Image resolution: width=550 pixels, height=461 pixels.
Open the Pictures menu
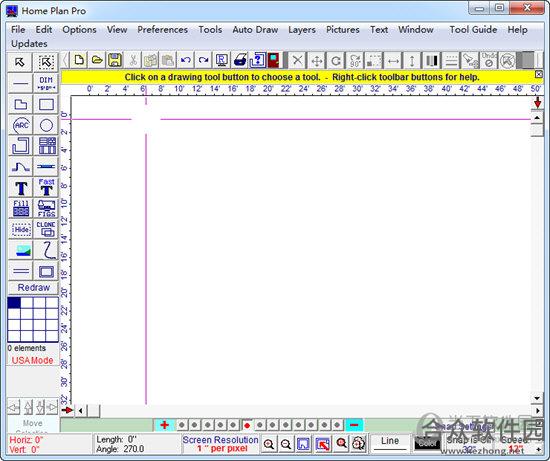(x=343, y=30)
